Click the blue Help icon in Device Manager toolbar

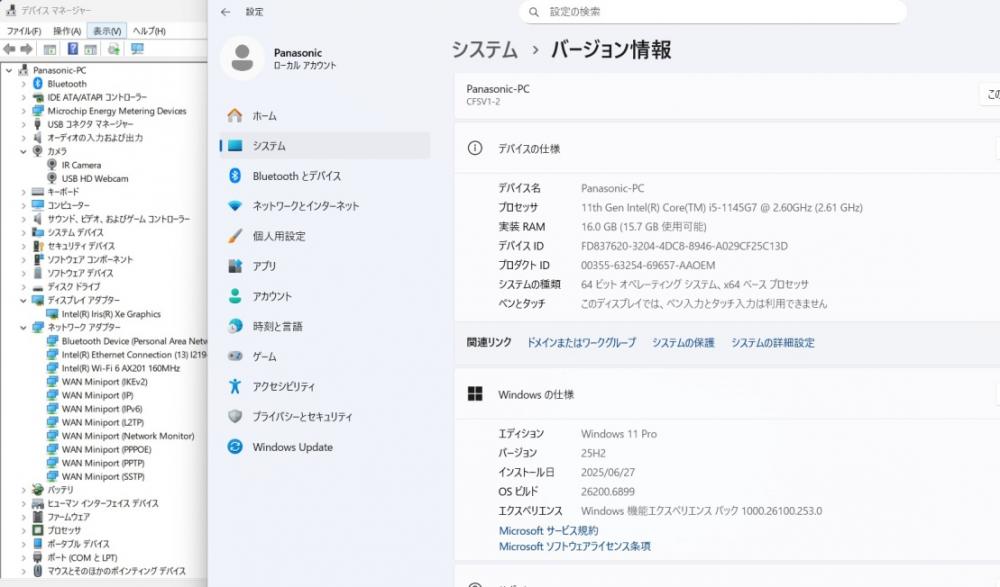coord(73,49)
